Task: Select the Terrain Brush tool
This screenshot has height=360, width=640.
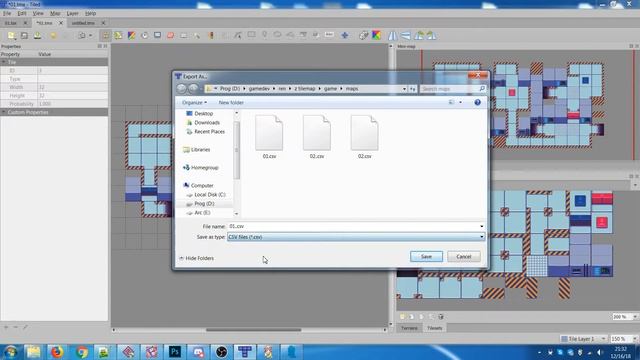Action: pos(118,36)
